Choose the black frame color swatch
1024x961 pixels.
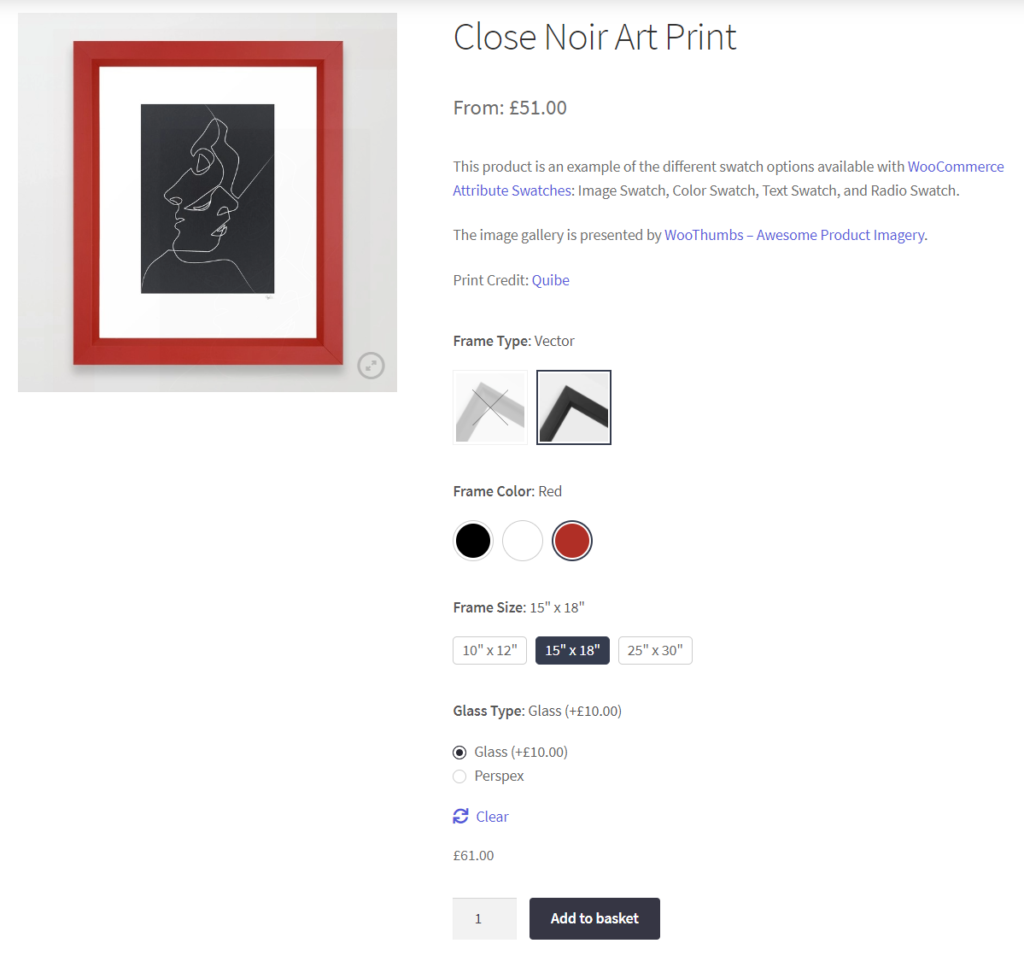[x=473, y=541]
